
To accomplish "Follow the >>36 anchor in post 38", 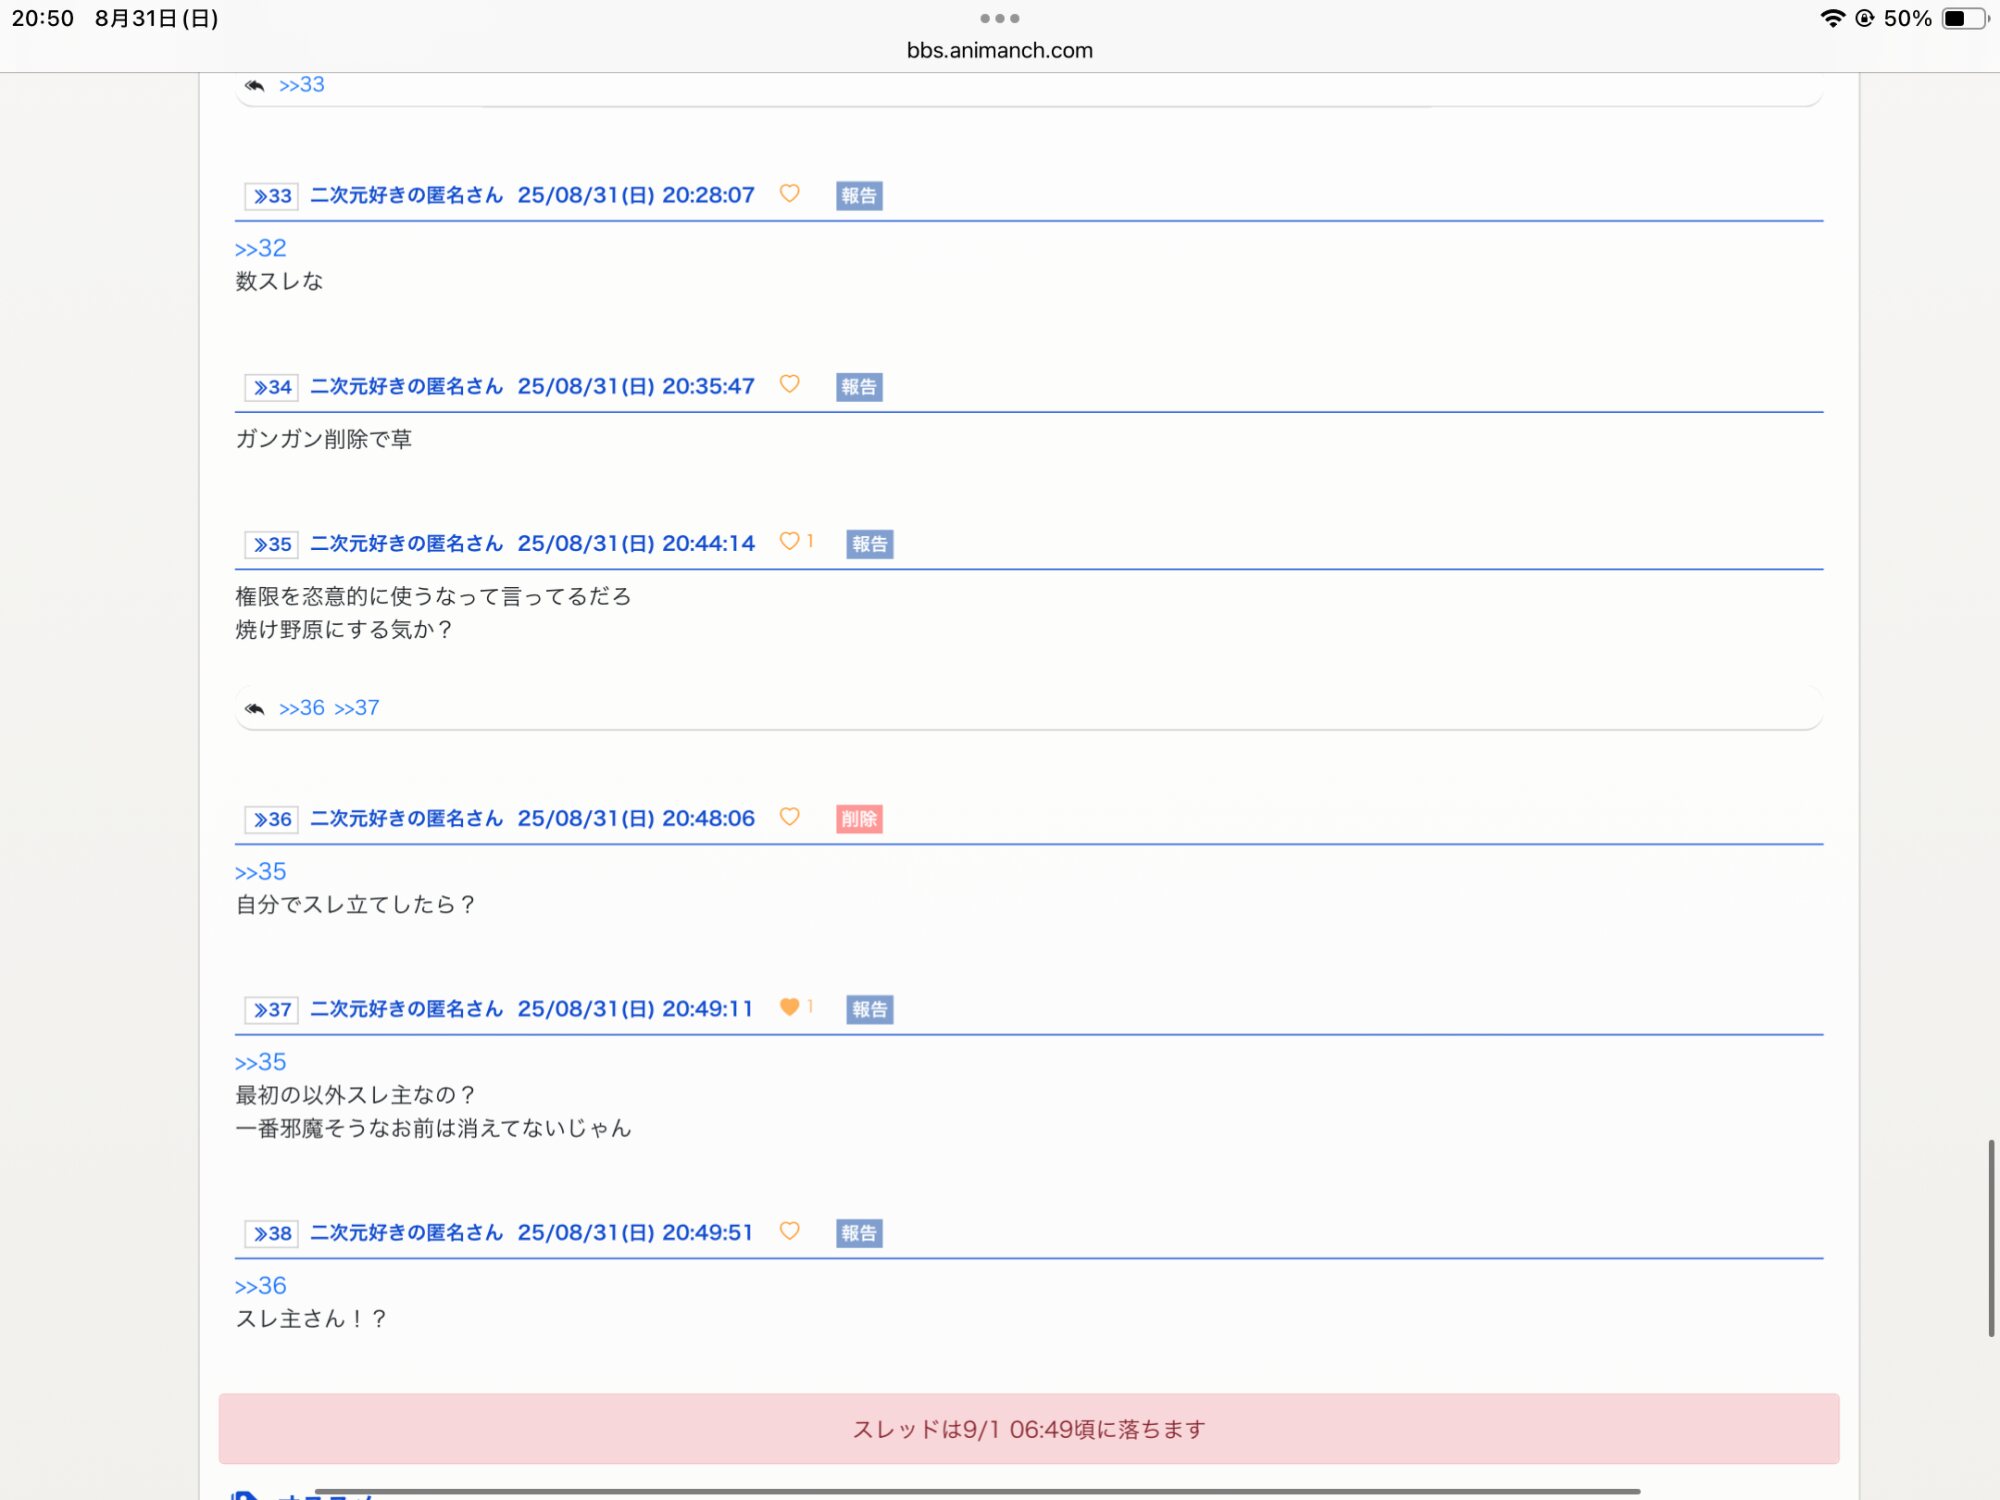I will (260, 1286).
